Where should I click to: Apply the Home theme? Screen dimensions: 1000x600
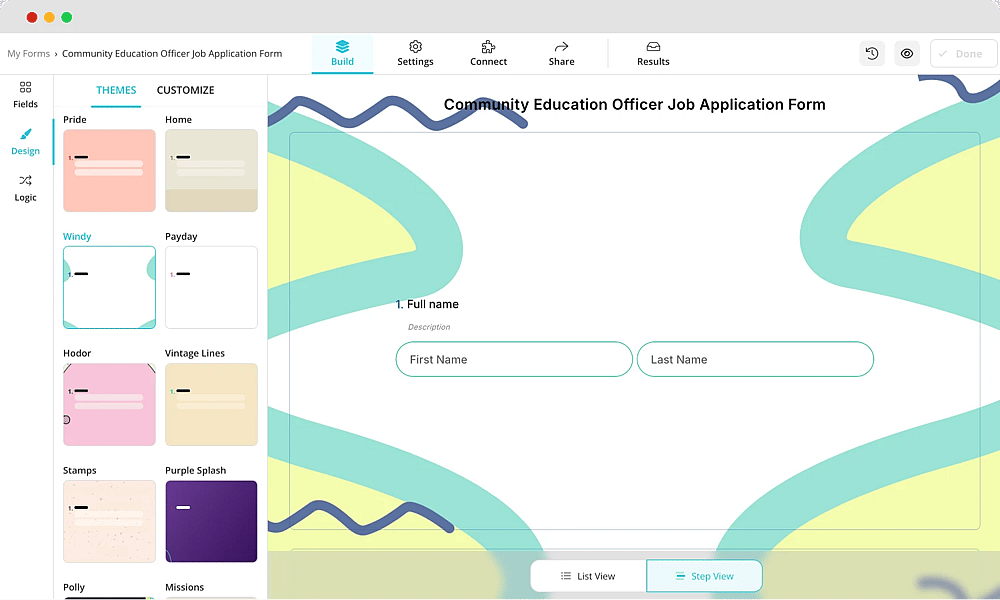tap(211, 170)
